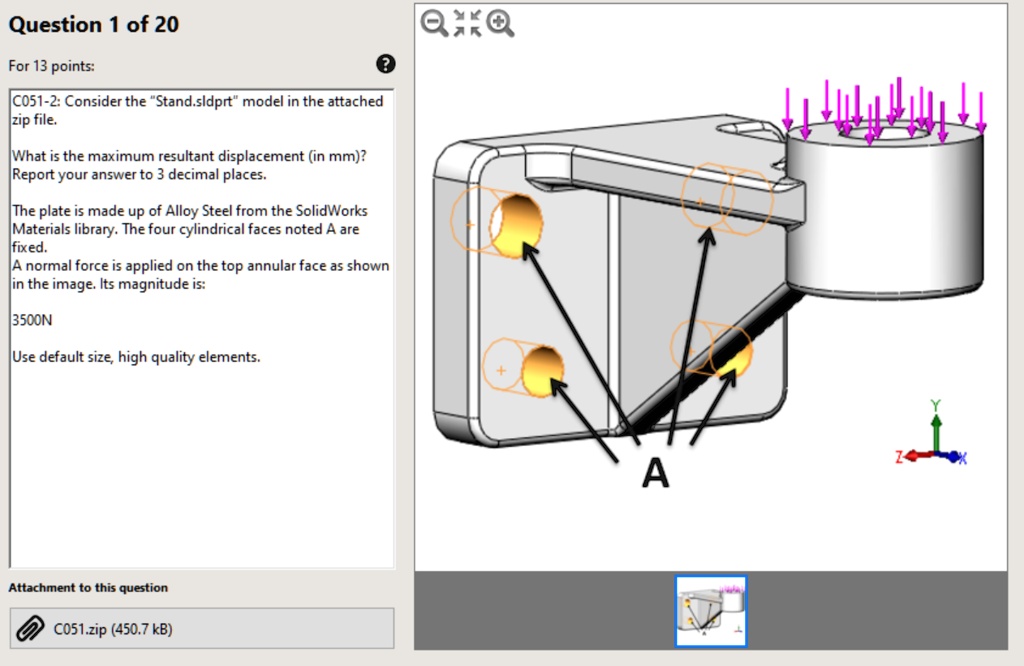Click the coordinate triad origin marker
This screenshot has width=1024, height=666.
(936, 452)
